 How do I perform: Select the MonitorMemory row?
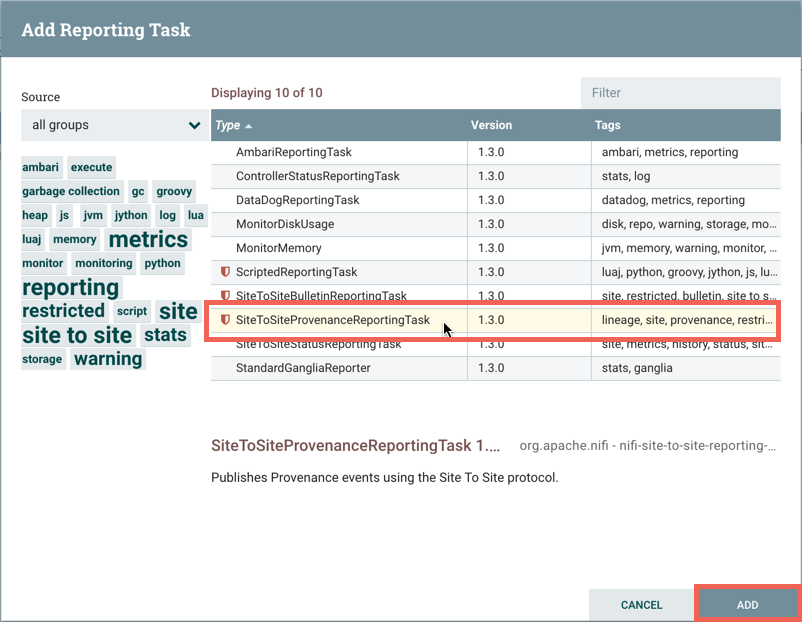point(496,248)
